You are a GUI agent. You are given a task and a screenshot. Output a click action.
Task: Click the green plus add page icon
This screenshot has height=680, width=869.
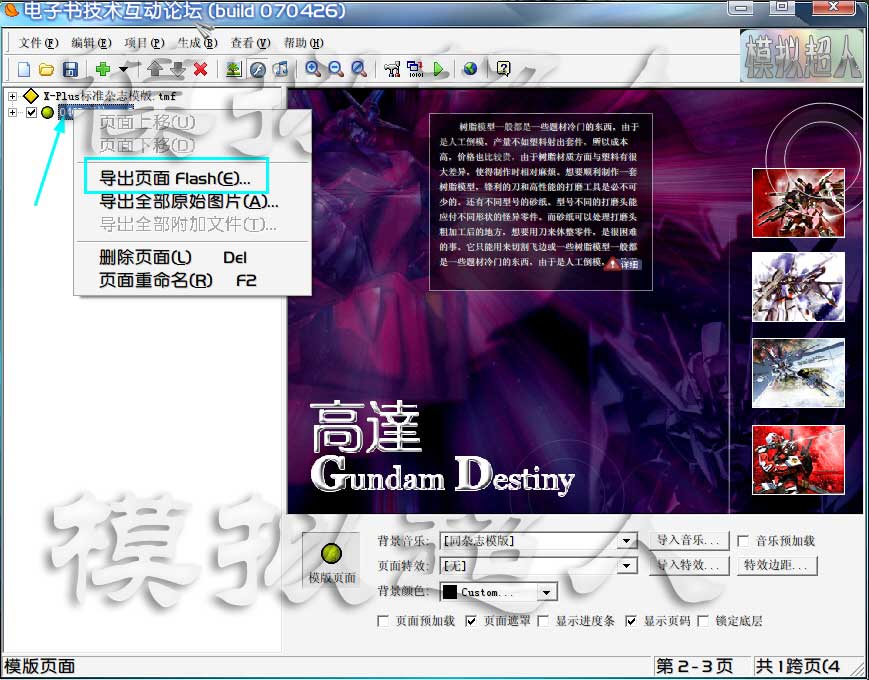[x=103, y=69]
